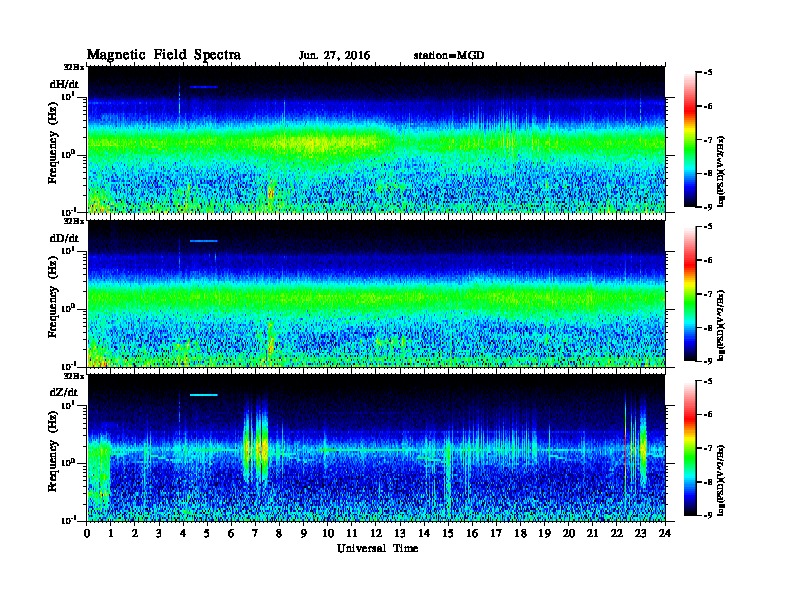The width and height of the screenshot is (792, 612).
Task: Select the dD/dt panel color scale bar
Action: [x=690, y=293]
